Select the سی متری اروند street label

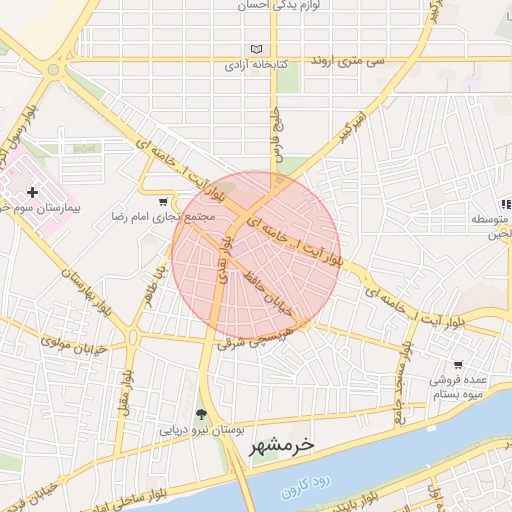coord(348,62)
